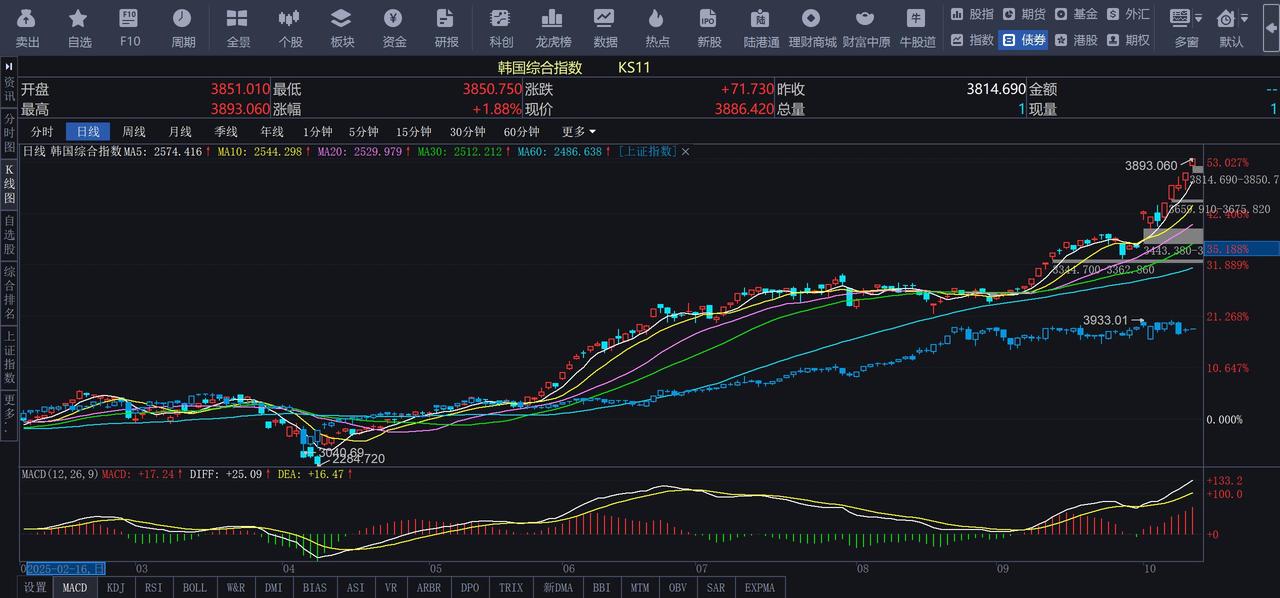Open the 数据 data icon
This screenshot has height=598, width=1280.
604,19
